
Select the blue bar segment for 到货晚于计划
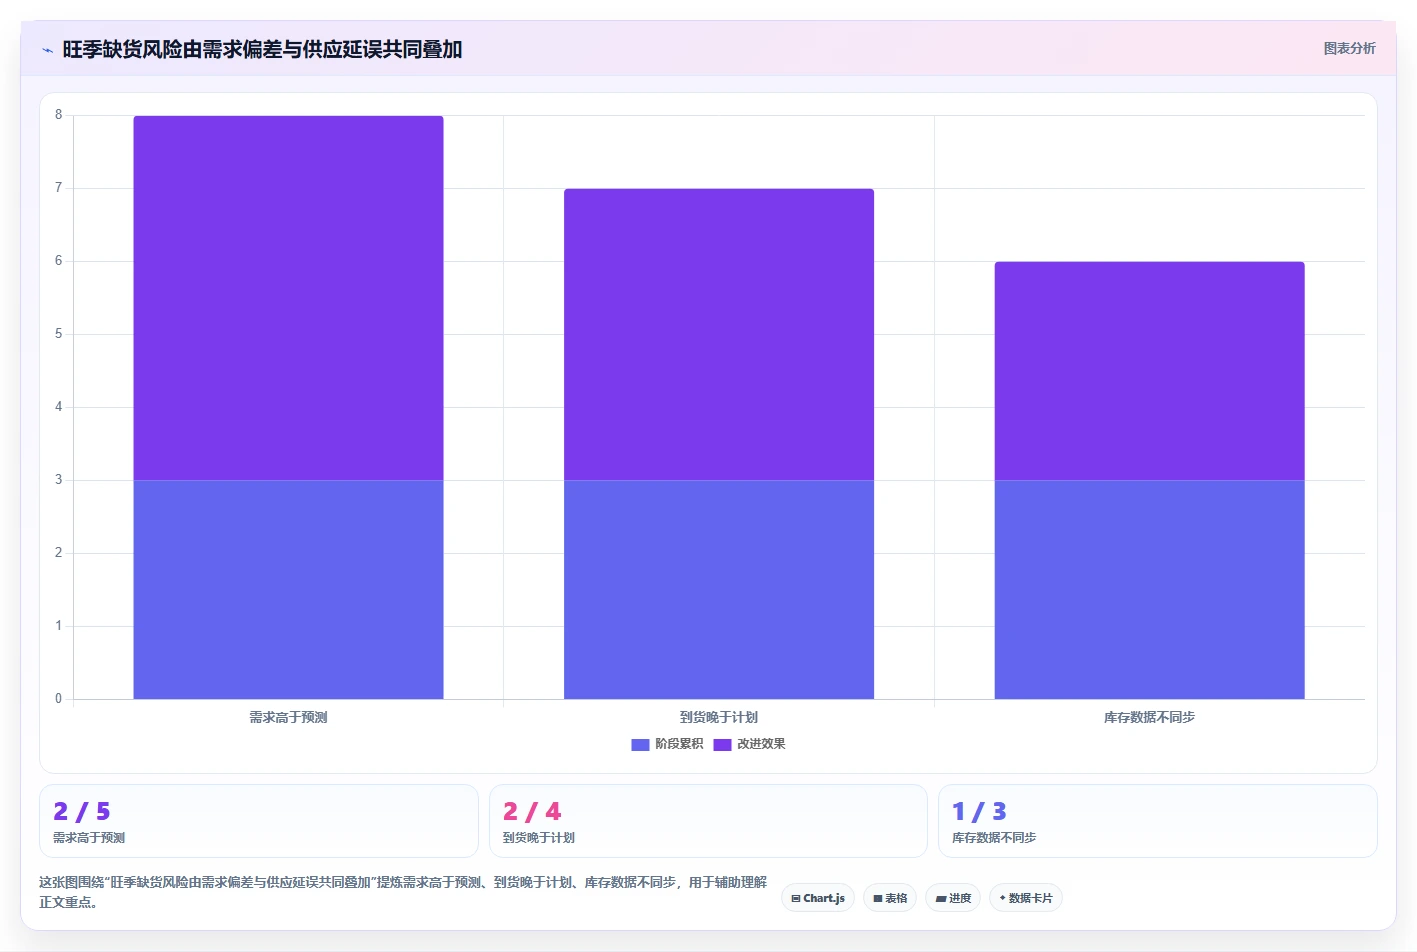(719, 589)
